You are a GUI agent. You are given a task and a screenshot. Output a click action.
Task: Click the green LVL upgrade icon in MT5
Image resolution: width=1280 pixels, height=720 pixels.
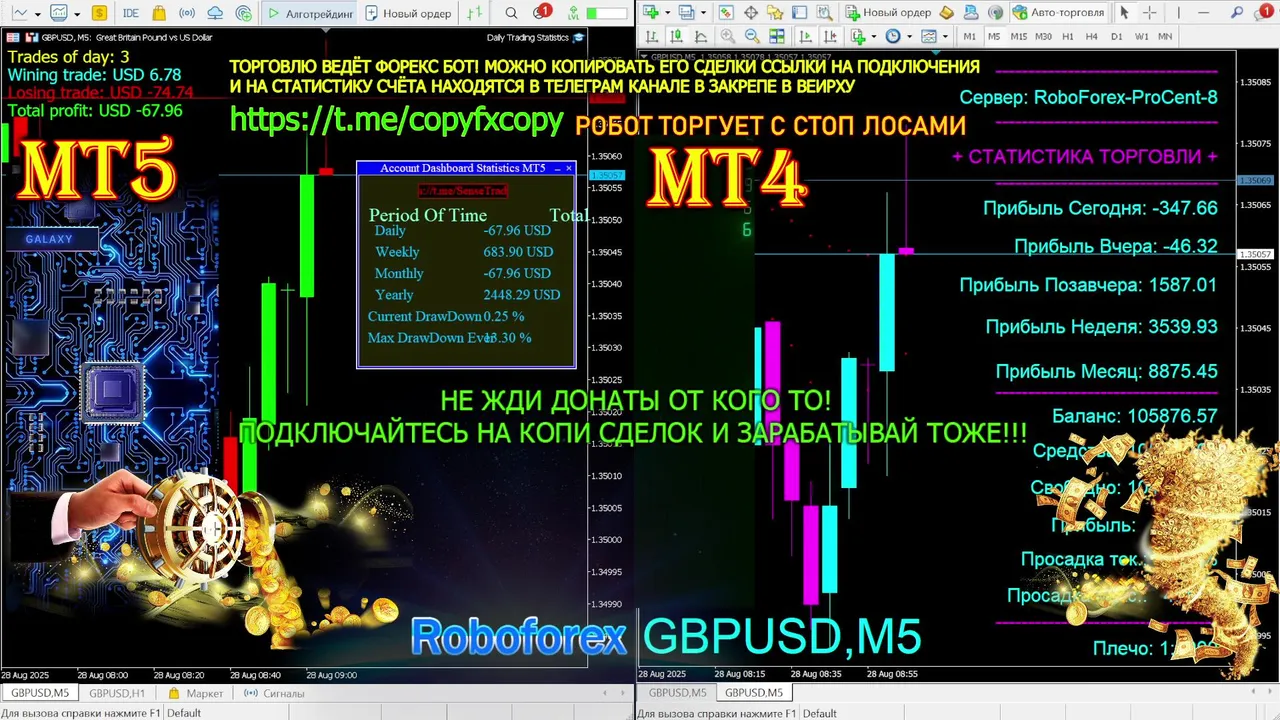[573, 13]
